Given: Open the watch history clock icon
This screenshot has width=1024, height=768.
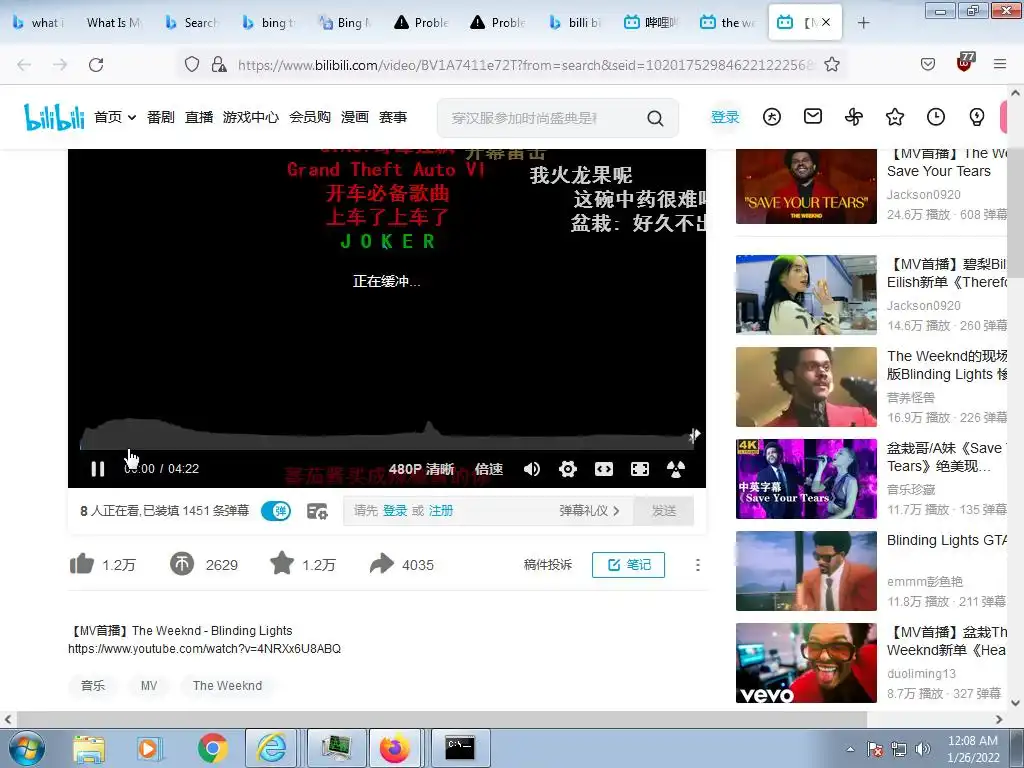Looking at the screenshot, I should [936, 118].
